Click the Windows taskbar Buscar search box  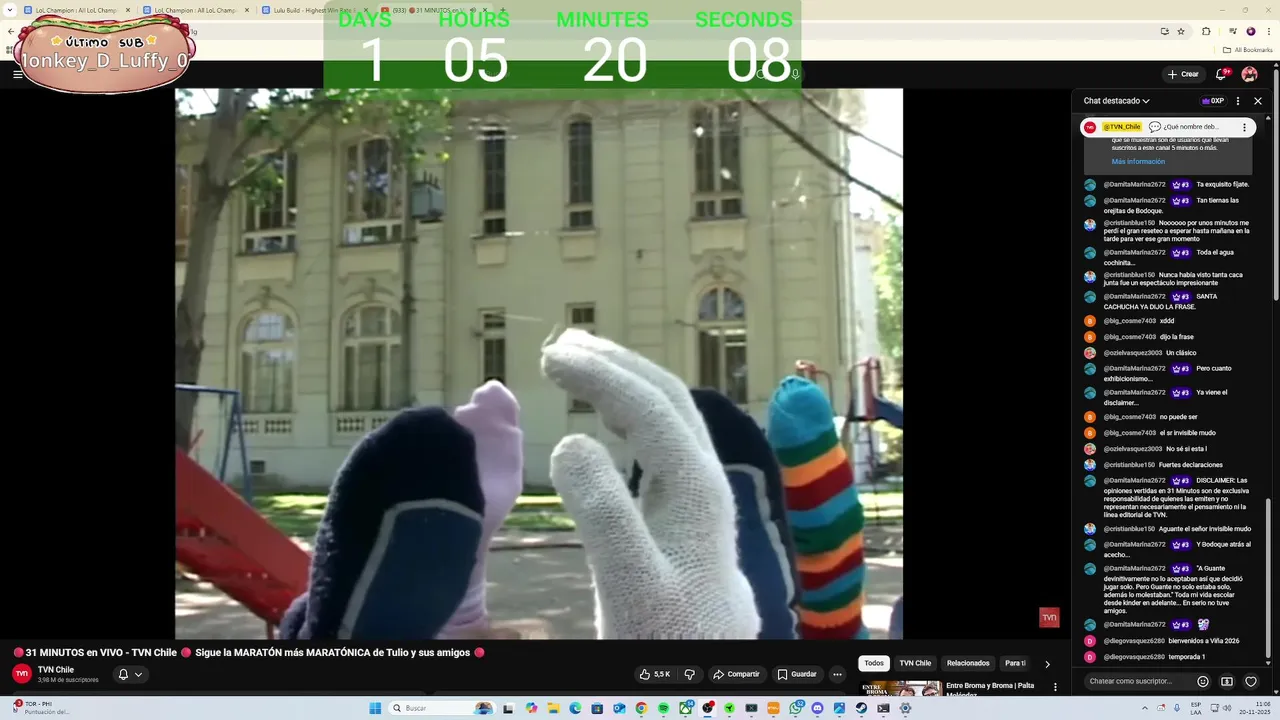[x=442, y=708]
